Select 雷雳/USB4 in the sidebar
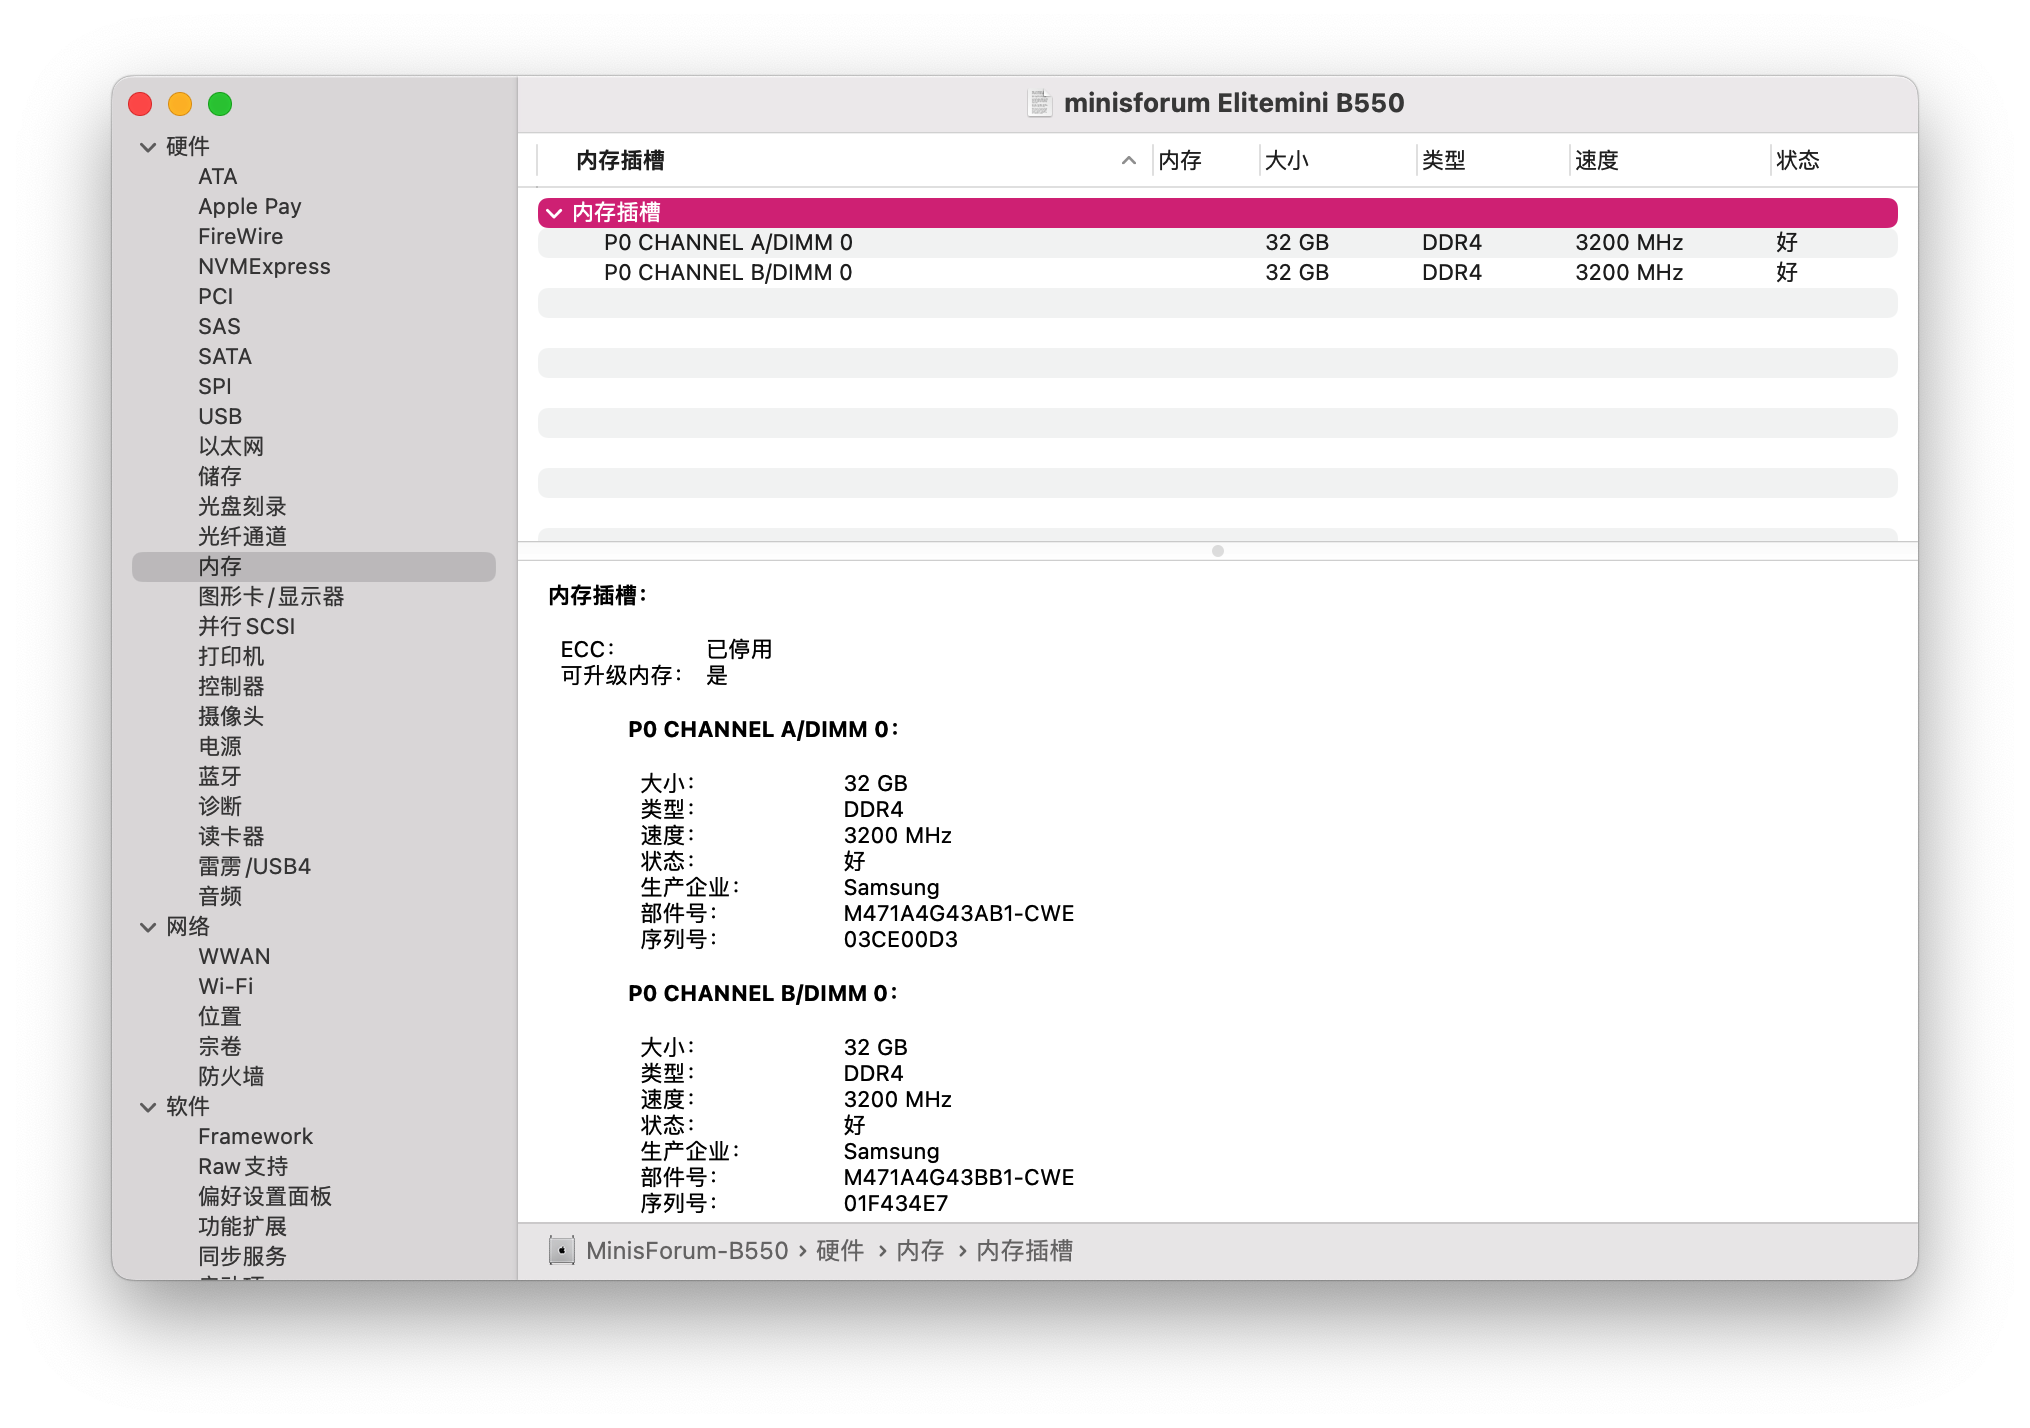This screenshot has height=1428, width=2030. [254, 866]
